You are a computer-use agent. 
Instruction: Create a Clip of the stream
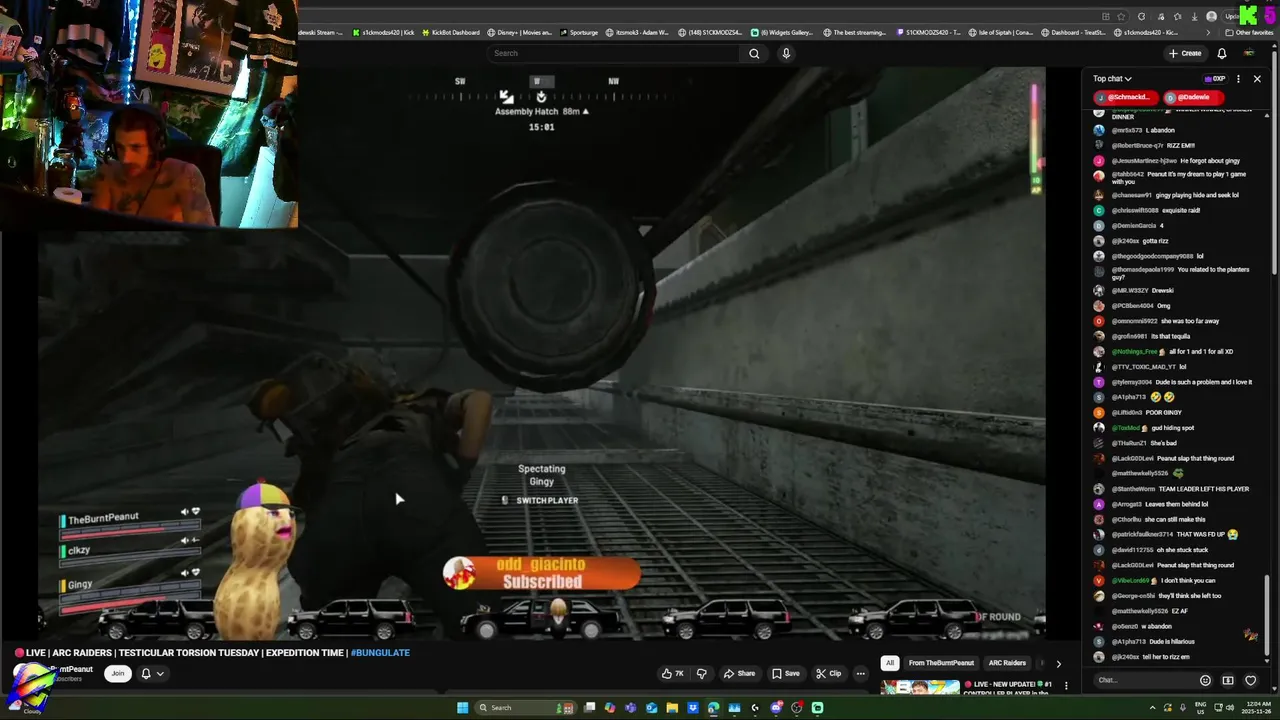pos(829,673)
